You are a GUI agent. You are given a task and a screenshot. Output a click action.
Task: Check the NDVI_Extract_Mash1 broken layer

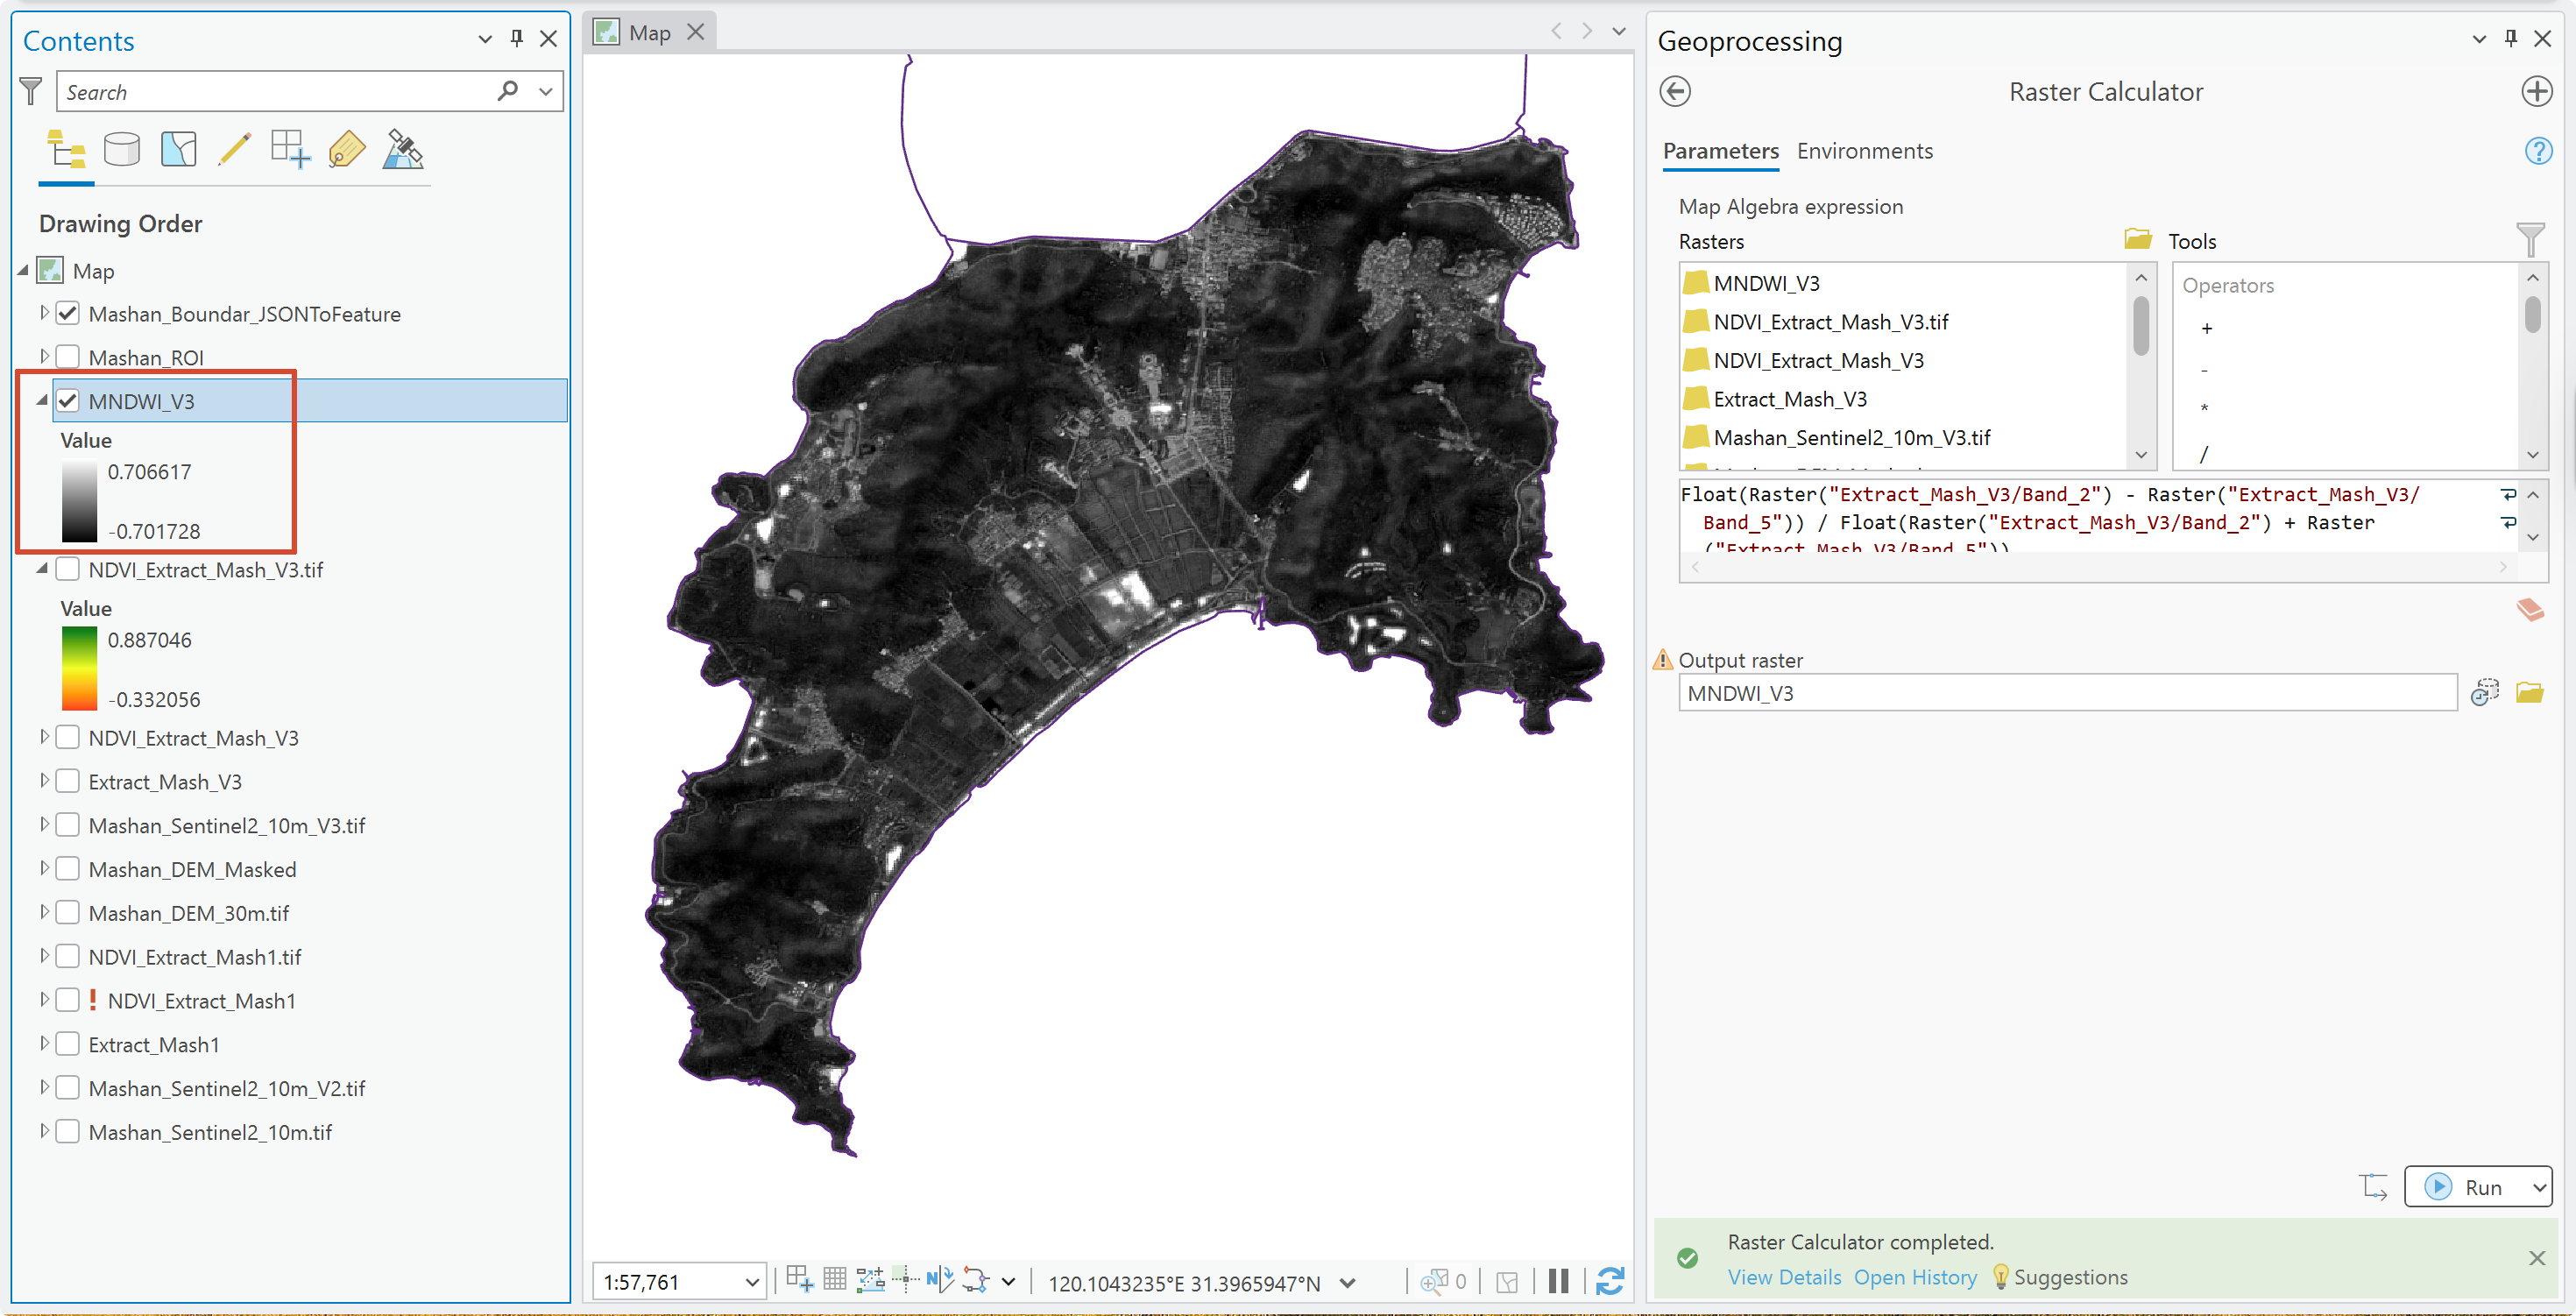pos(68,1000)
